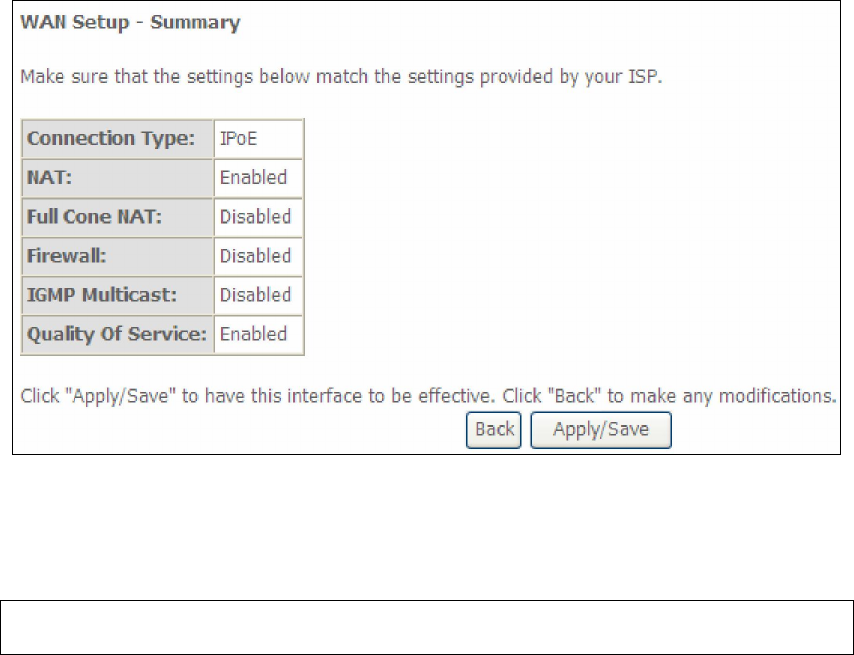854x655 pixels.
Task: Click the Enabled value beside NAT
Action: (253, 178)
